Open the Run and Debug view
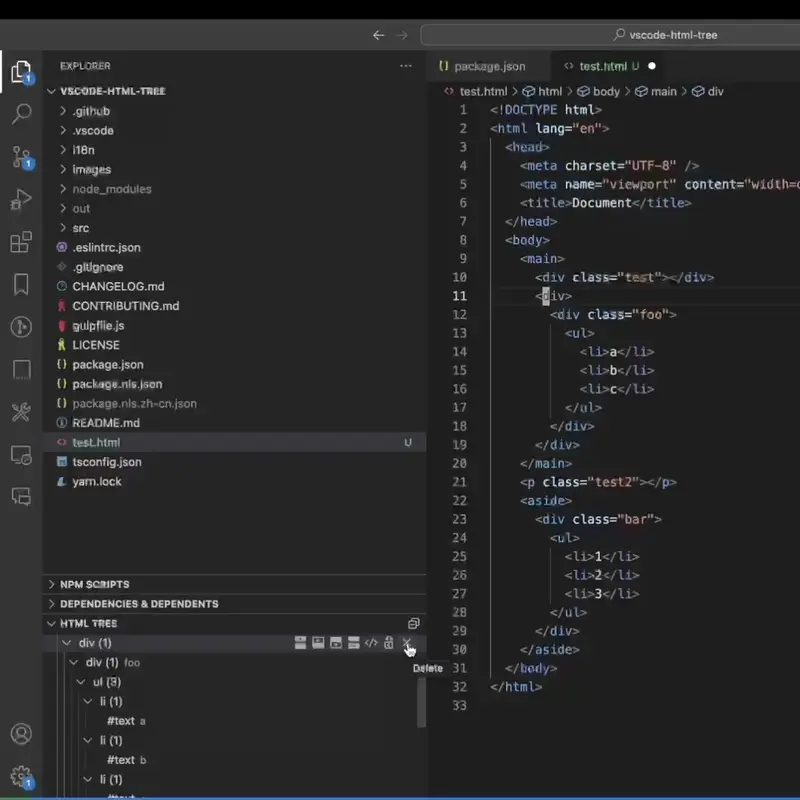The height and width of the screenshot is (800, 800). pyautogui.click(x=21, y=199)
